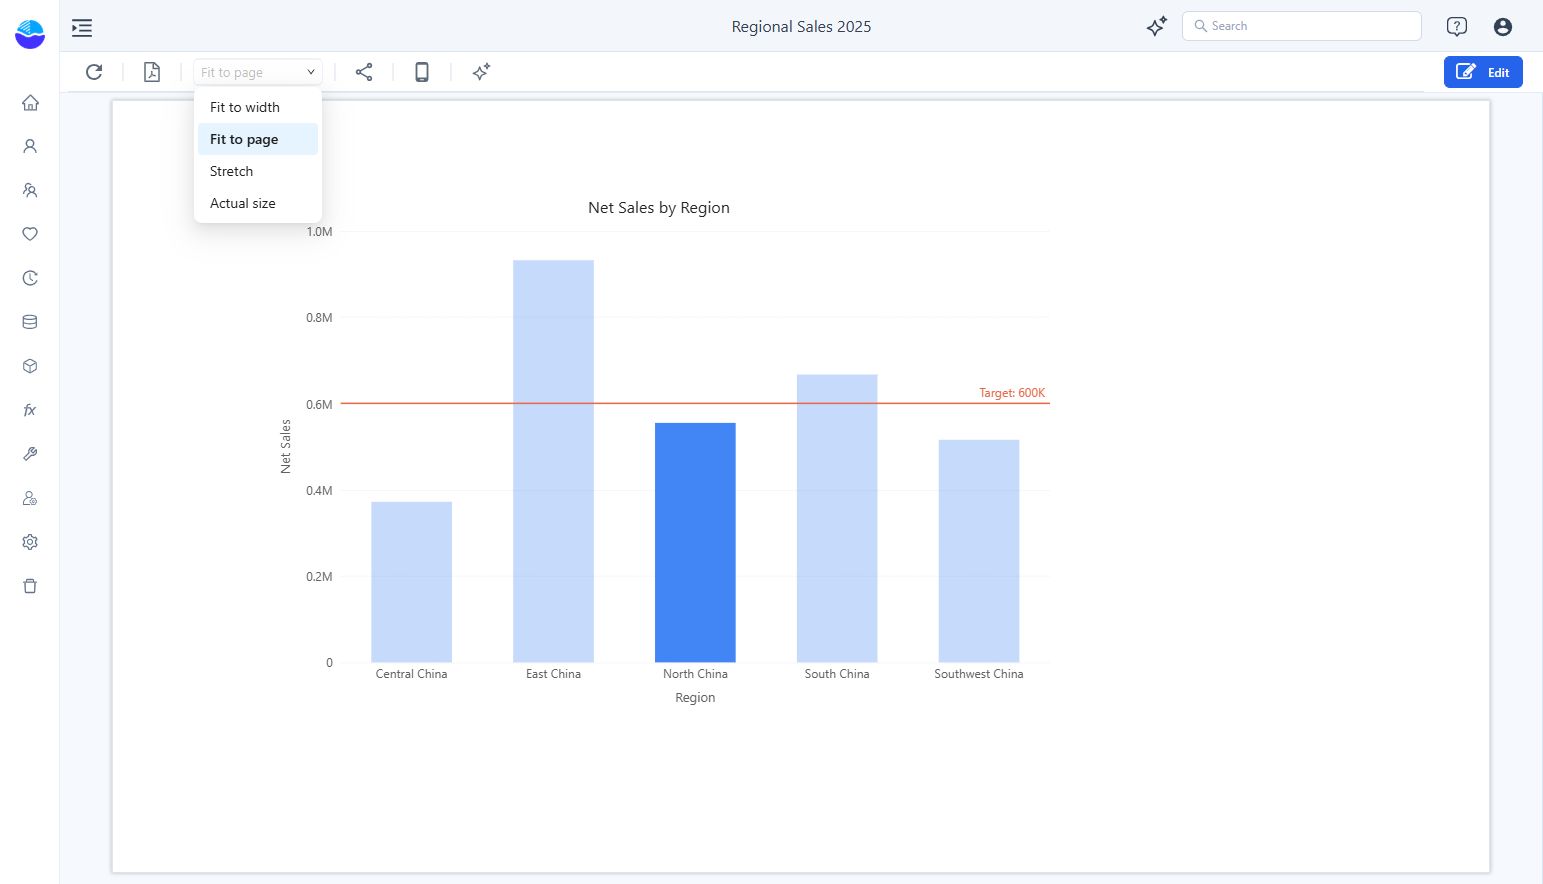
Task: Open the user admin sidebar icon with gear badge
Action: [x=30, y=498]
